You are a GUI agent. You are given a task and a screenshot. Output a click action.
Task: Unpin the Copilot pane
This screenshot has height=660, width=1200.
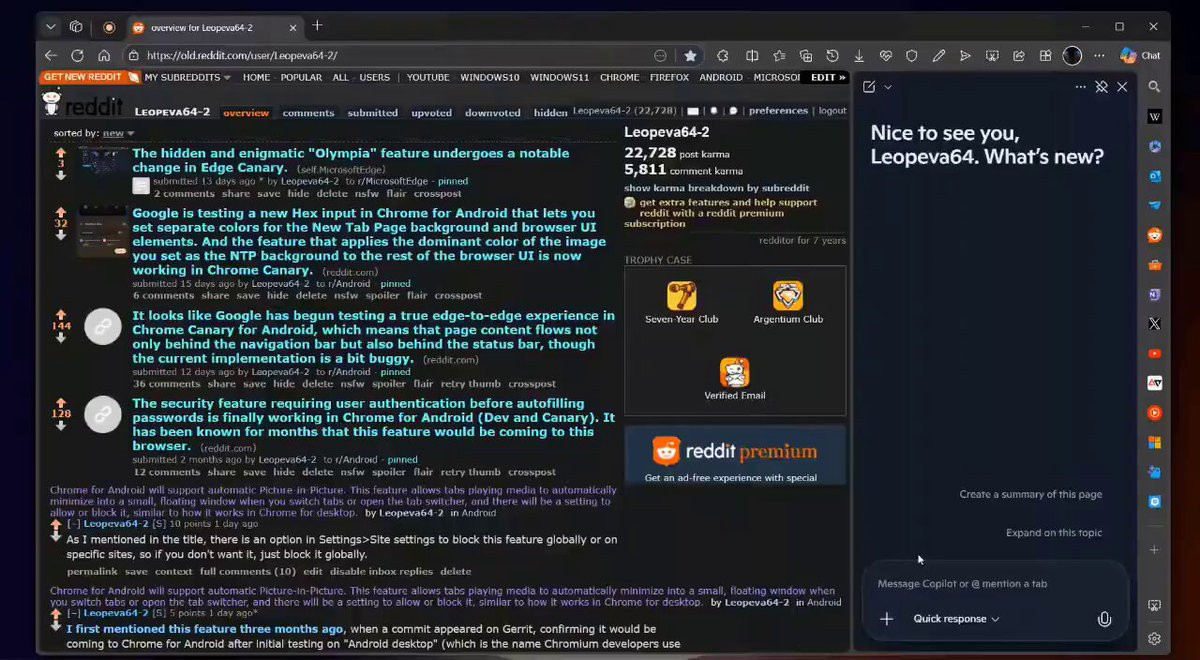[x=1101, y=87]
